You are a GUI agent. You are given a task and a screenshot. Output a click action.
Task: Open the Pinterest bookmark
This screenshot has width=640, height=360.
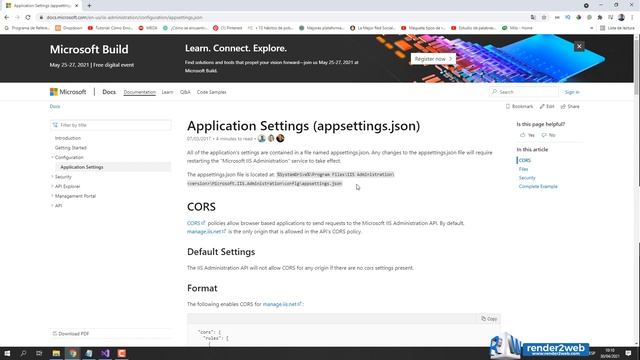[228, 28]
